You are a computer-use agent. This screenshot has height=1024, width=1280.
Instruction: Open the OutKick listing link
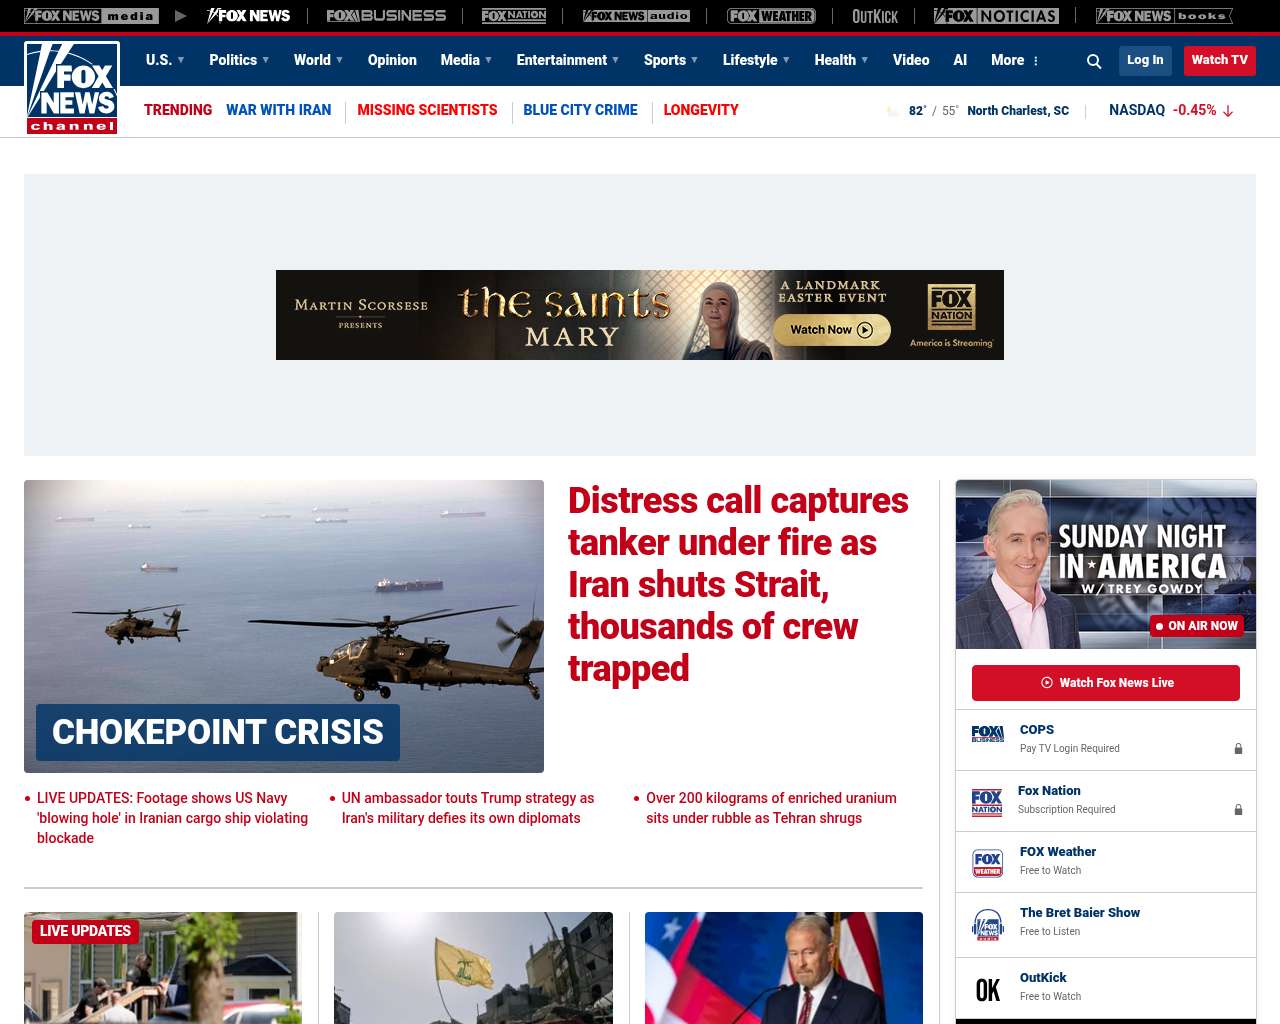pyautogui.click(x=1043, y=978)
